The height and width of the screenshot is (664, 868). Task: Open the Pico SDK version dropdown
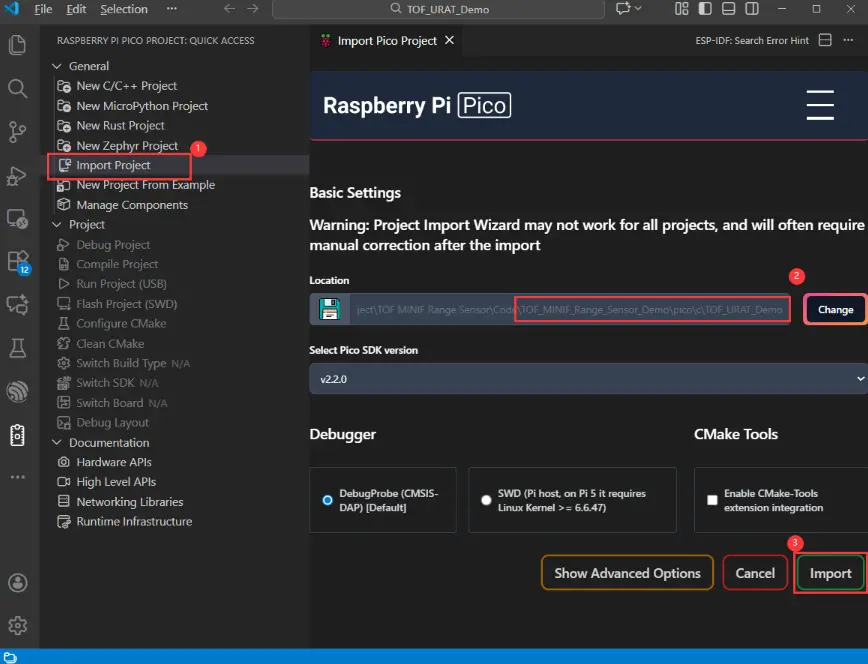[588, 379]
